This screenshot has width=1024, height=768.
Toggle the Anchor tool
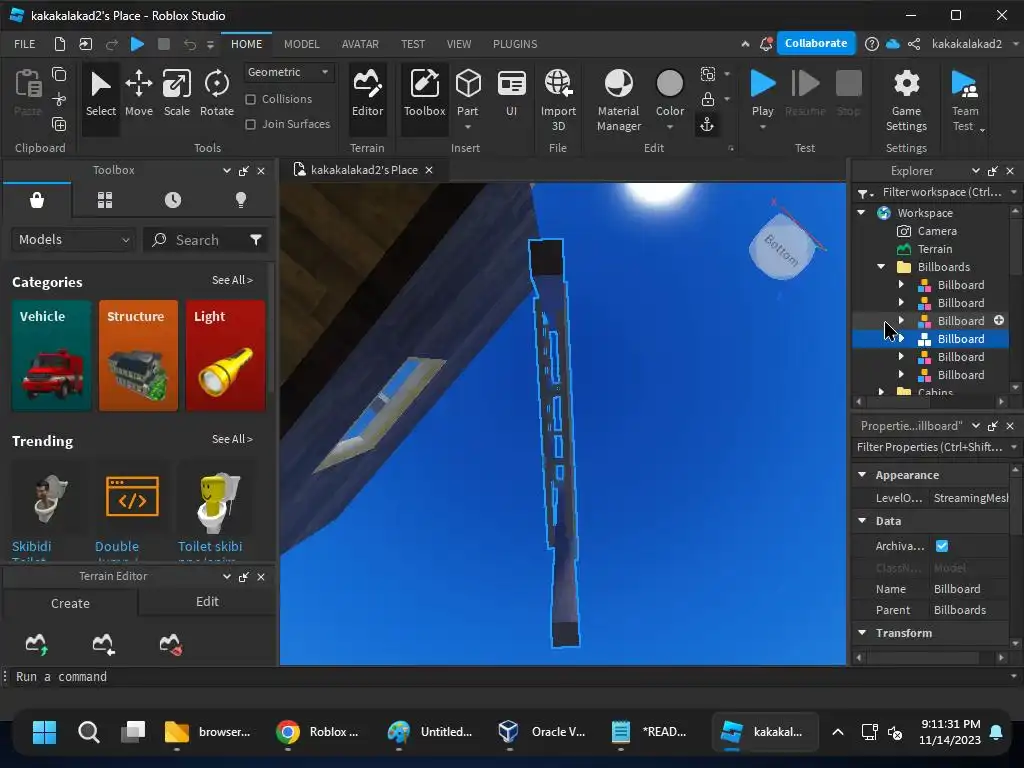coord(707,124)
